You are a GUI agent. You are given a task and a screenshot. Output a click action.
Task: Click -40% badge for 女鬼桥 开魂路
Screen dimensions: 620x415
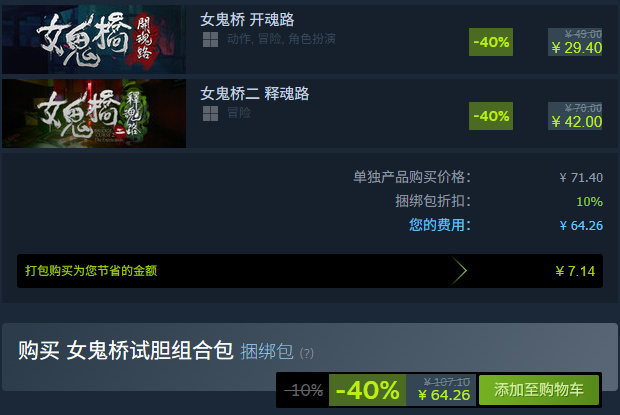point(491,42)
